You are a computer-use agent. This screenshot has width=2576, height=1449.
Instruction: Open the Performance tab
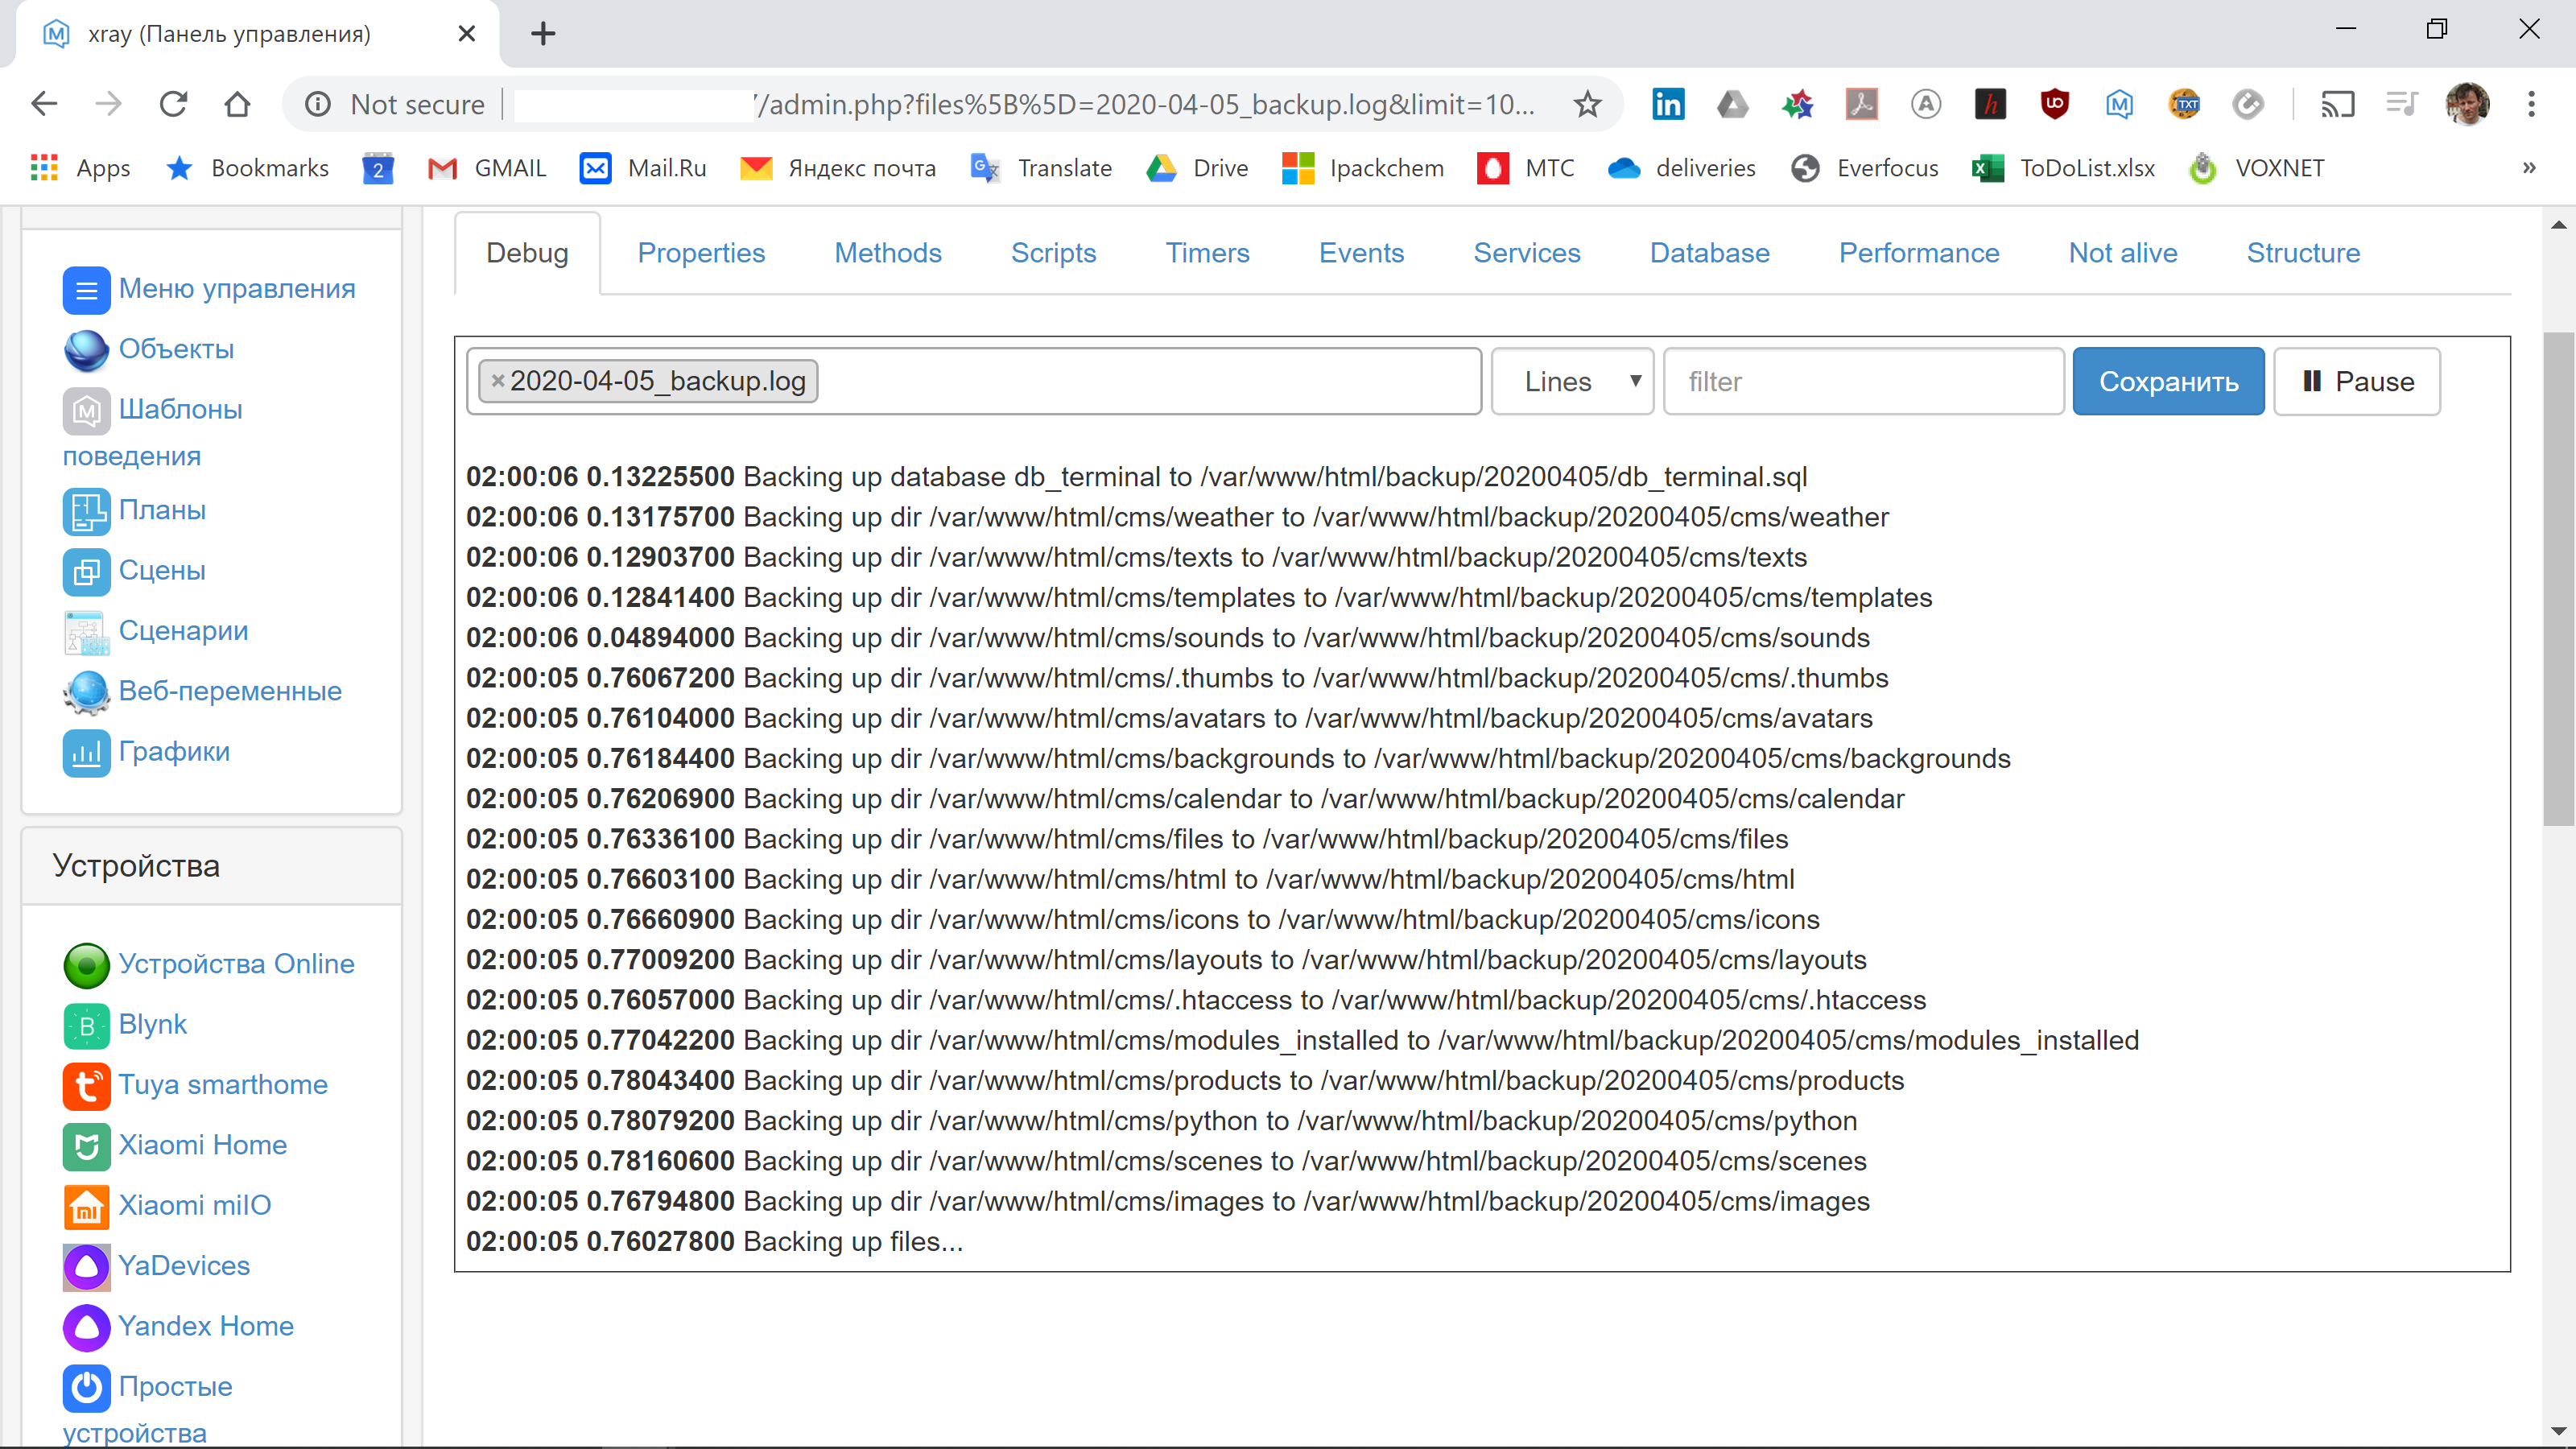coord(1918,253)
